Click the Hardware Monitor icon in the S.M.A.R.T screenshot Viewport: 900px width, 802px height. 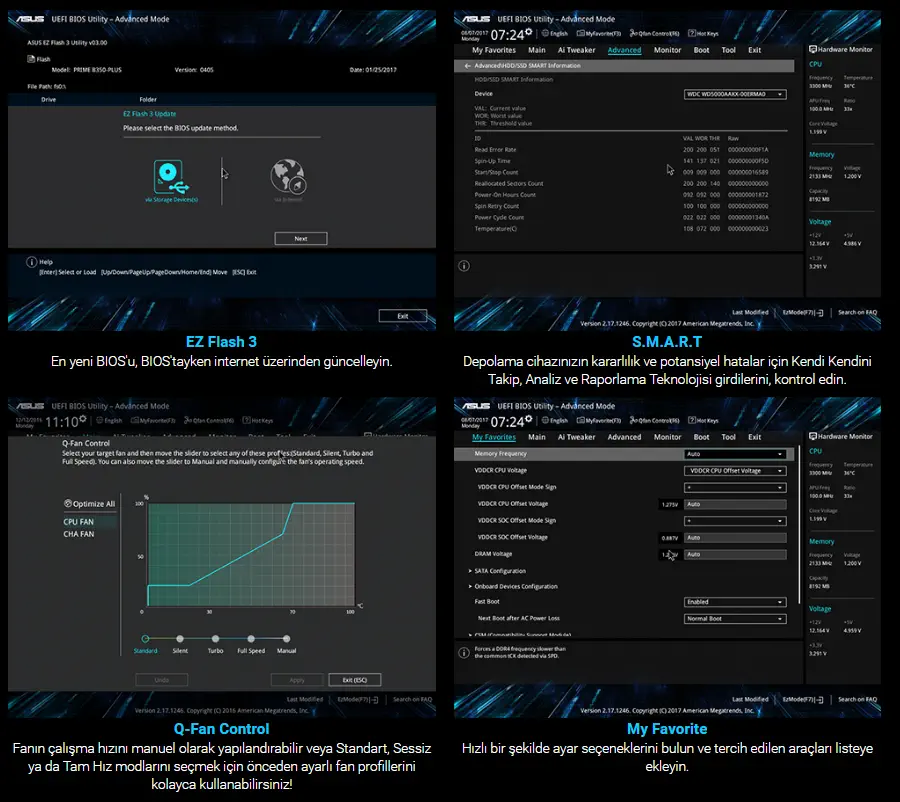click(813, 49)
